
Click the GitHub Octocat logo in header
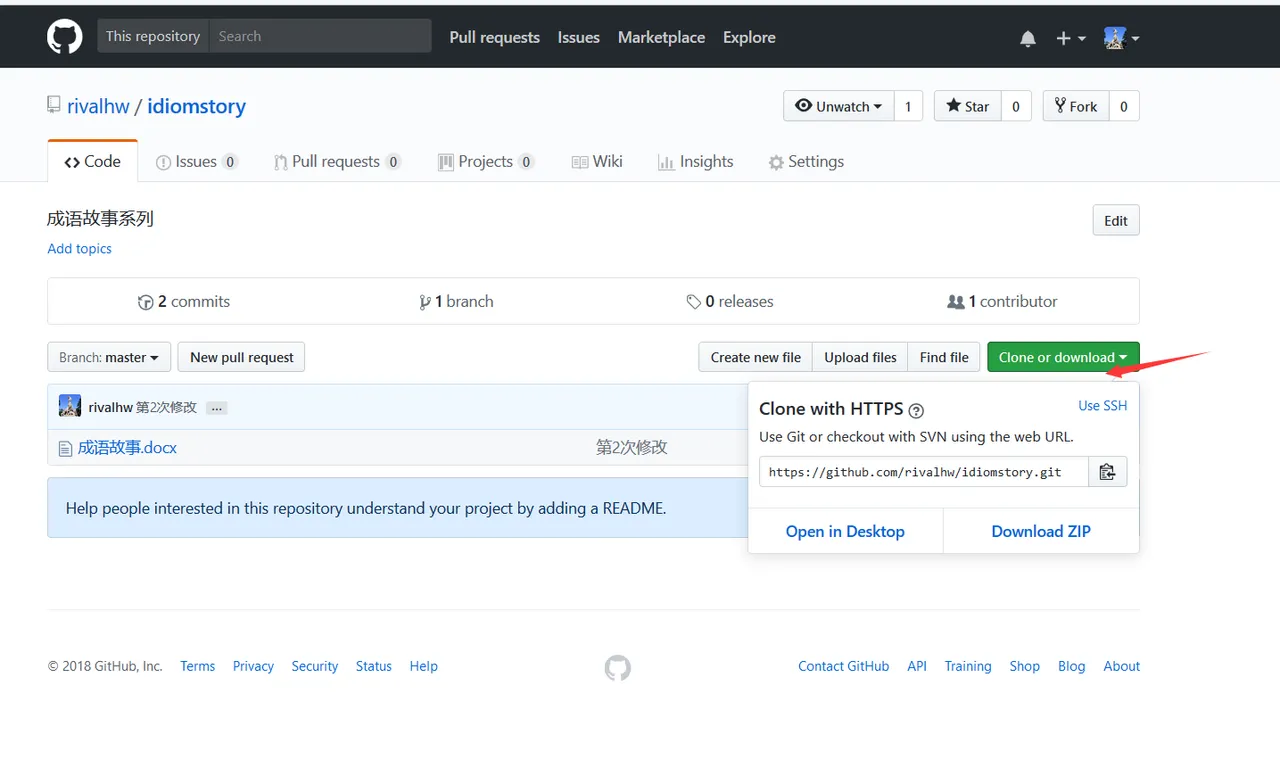[65, 37]
